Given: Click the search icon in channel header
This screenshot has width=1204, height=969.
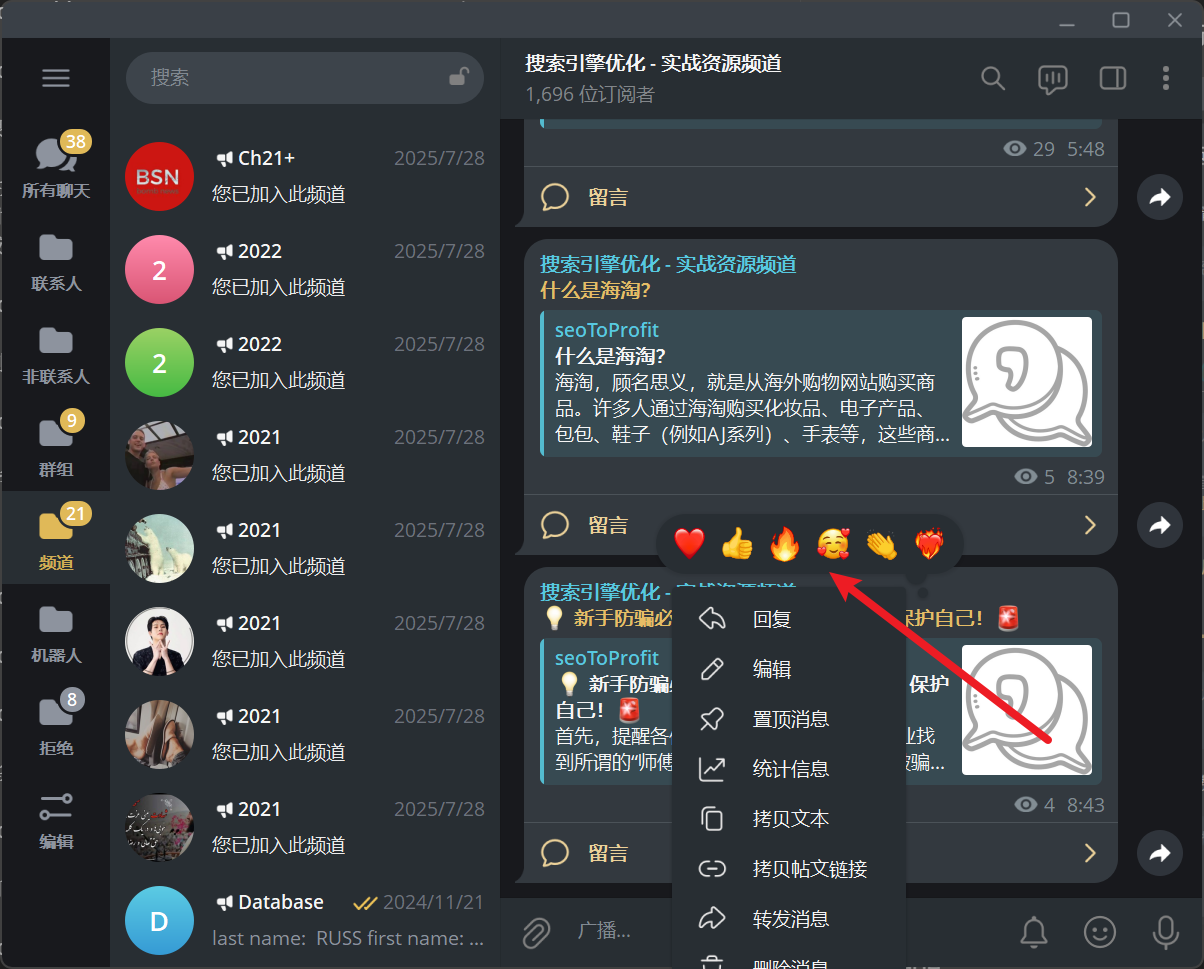Looking at the screenshot, I should 992,78.
